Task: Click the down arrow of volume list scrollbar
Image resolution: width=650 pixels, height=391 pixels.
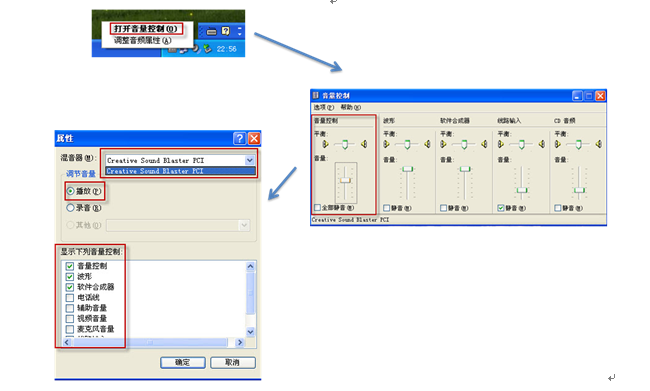Action: point(250,332)
